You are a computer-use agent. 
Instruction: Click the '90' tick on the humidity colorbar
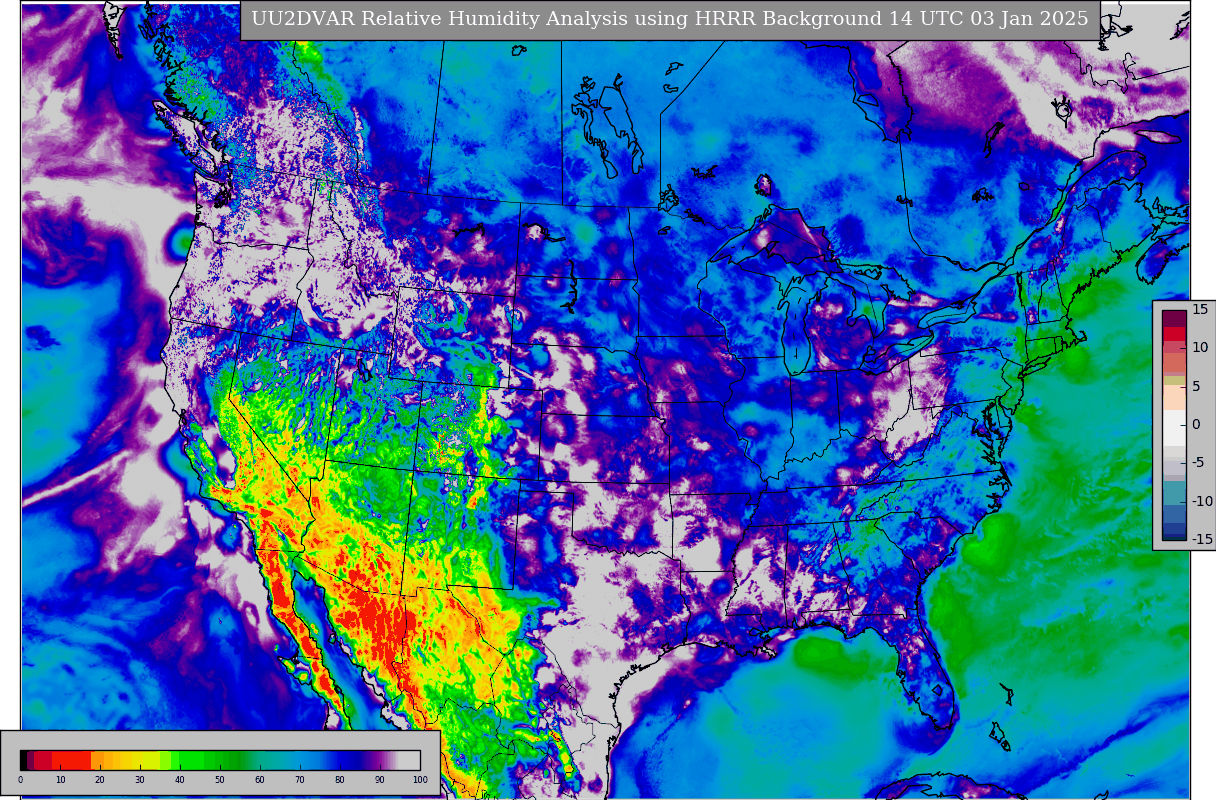[379, 780]
